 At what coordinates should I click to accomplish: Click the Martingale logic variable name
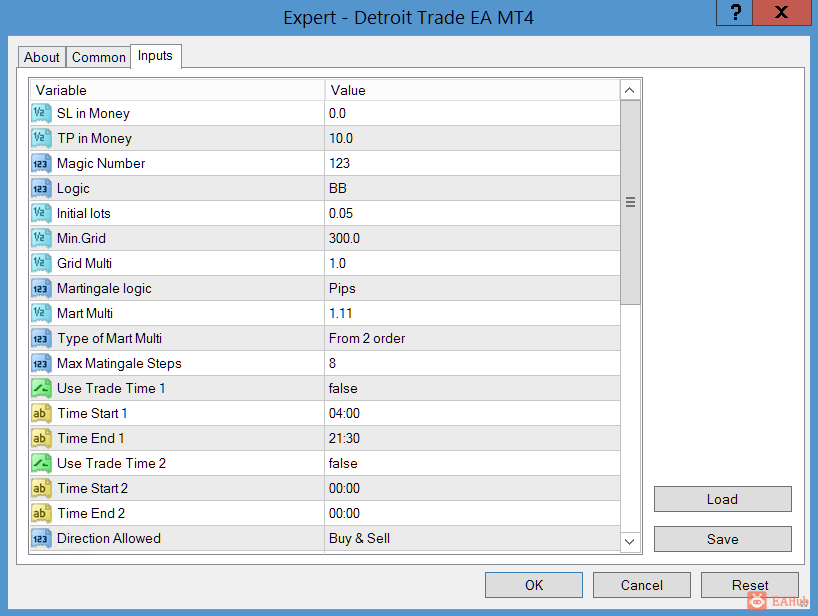[104, 288]
